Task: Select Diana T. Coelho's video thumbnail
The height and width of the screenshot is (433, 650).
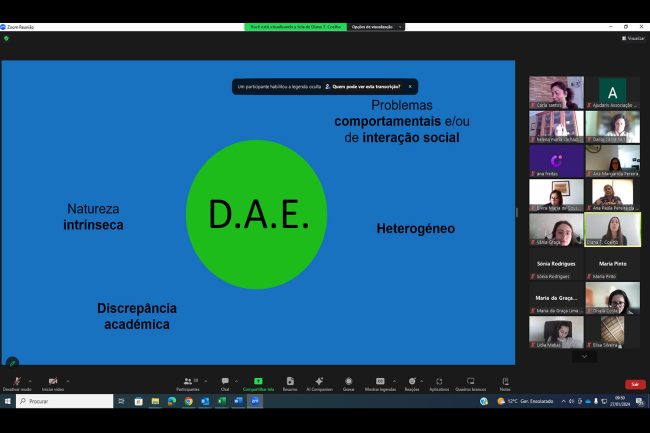Action: (x=612, y=229)
